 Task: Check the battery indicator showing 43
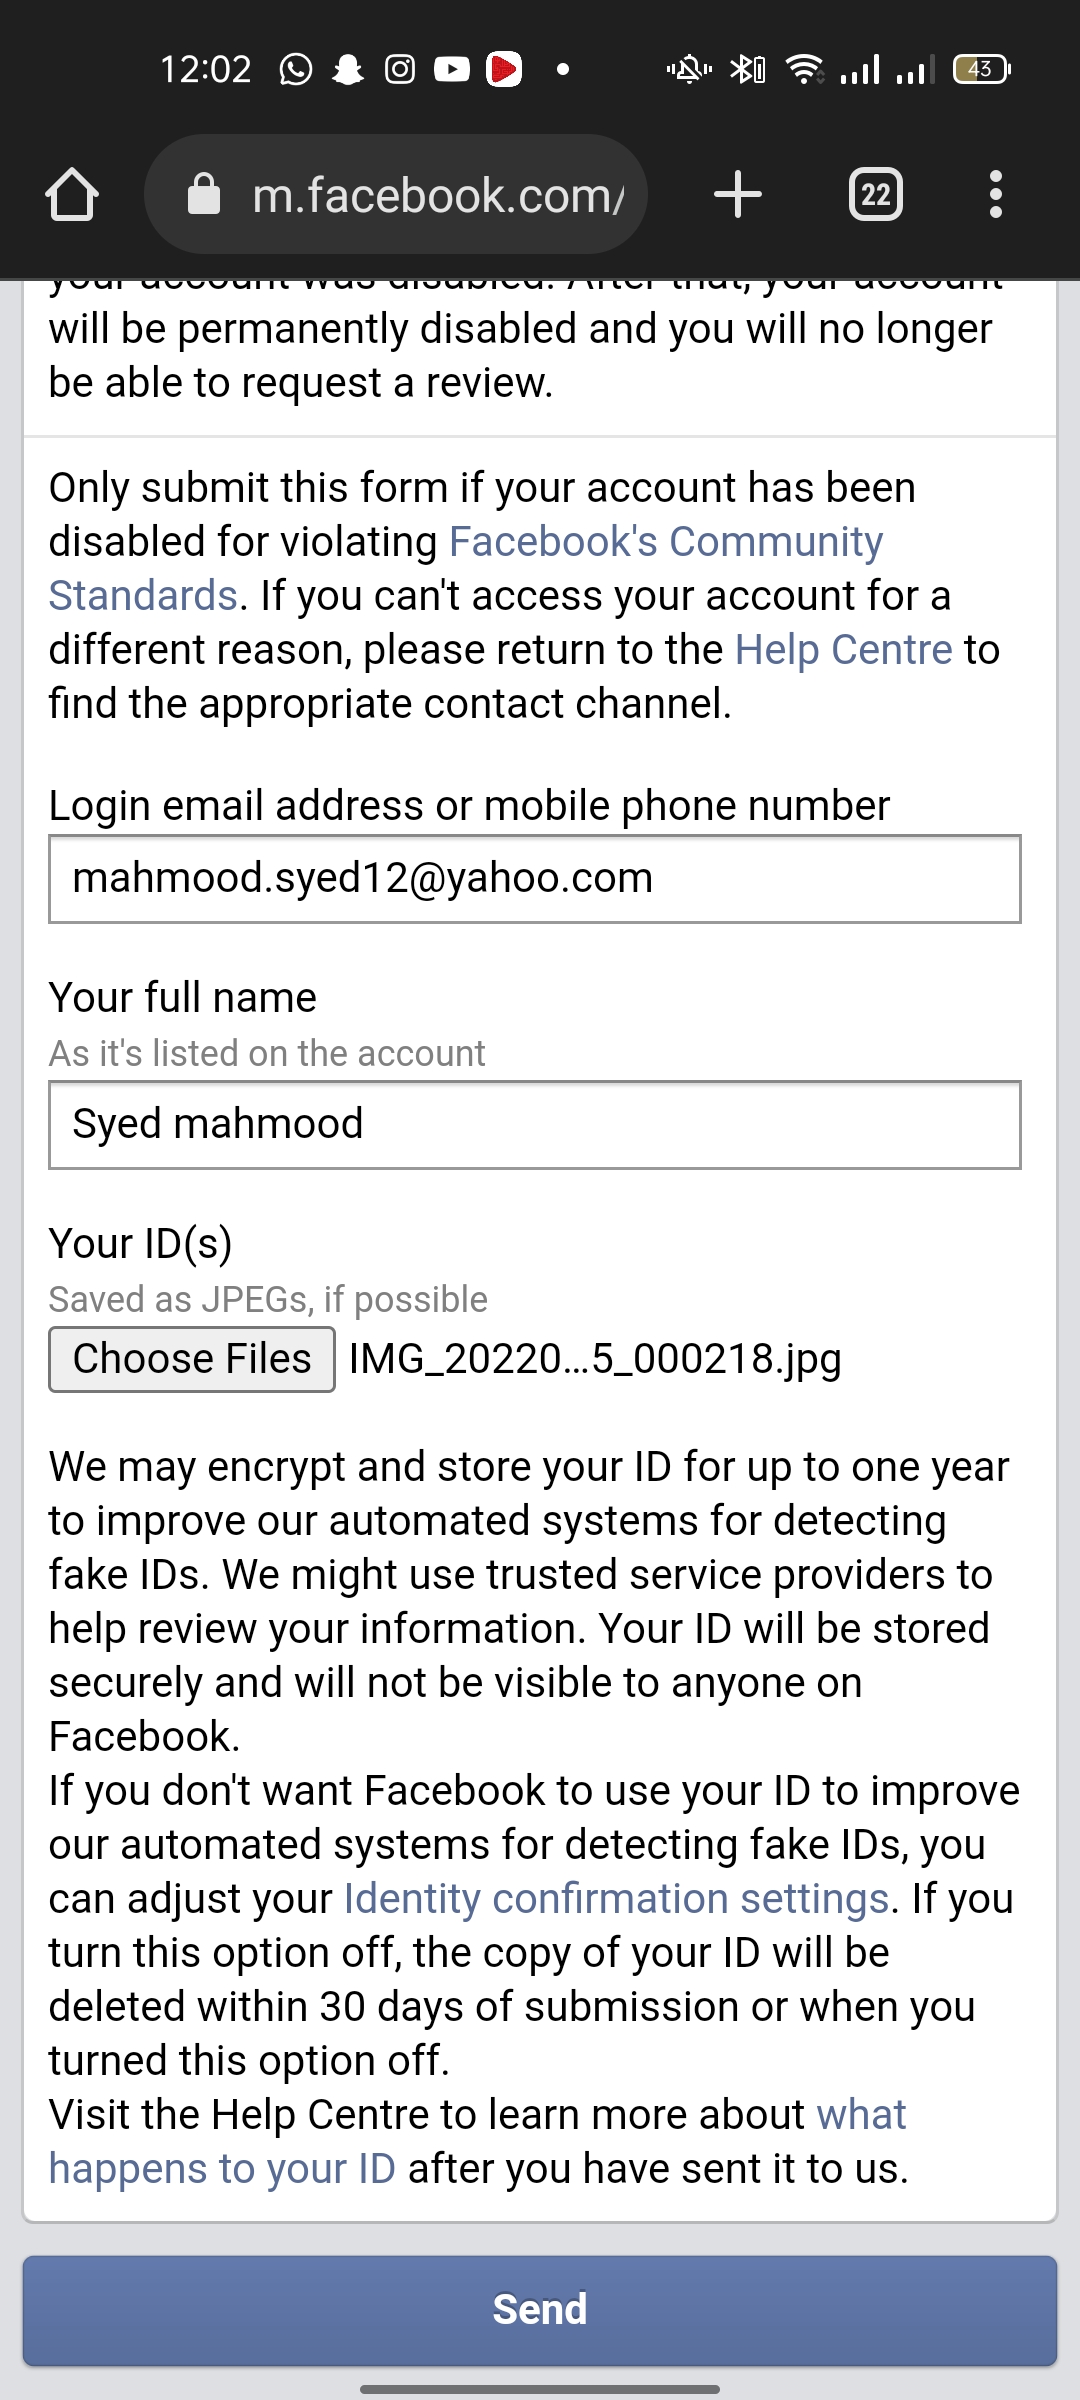point(981,68)
